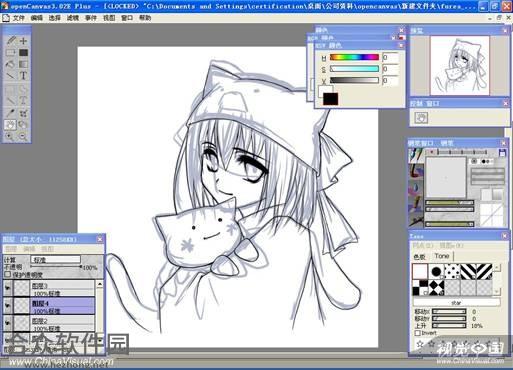The width and height of the screenshot is (513, 370).
Task: Hide layer 图层3 with eye icon
Action: [x=7, y=288]
